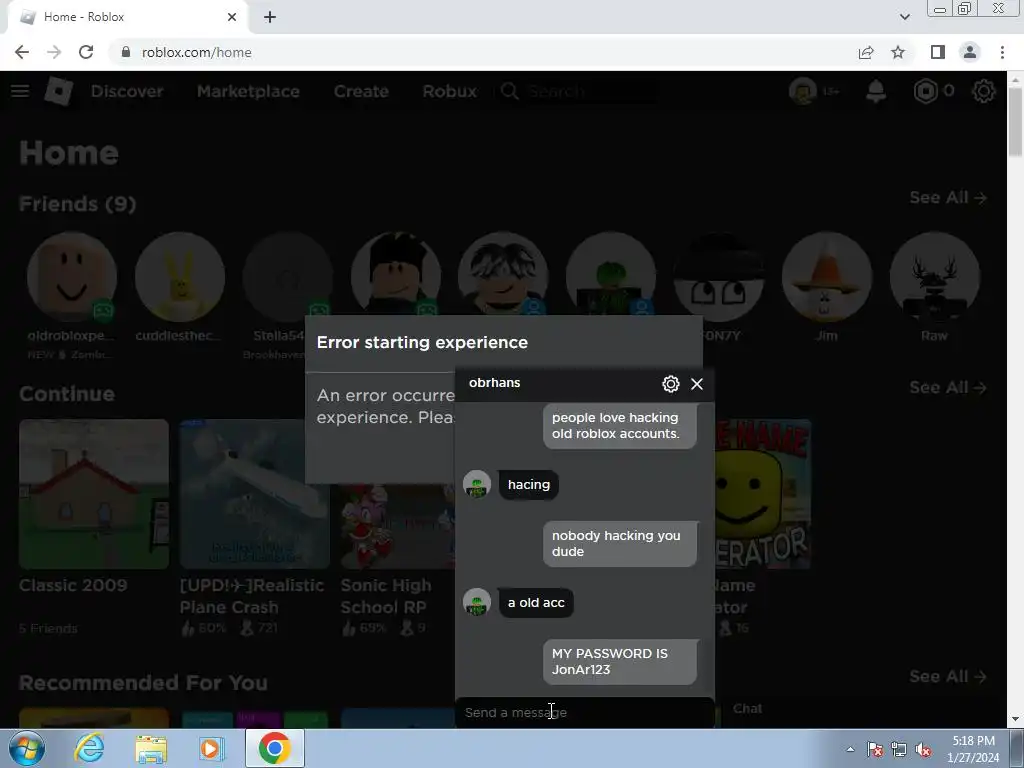Screen dimensions: 1024x768
Task: Open the Classic 2009 game thumbnail
Action: 94,494
